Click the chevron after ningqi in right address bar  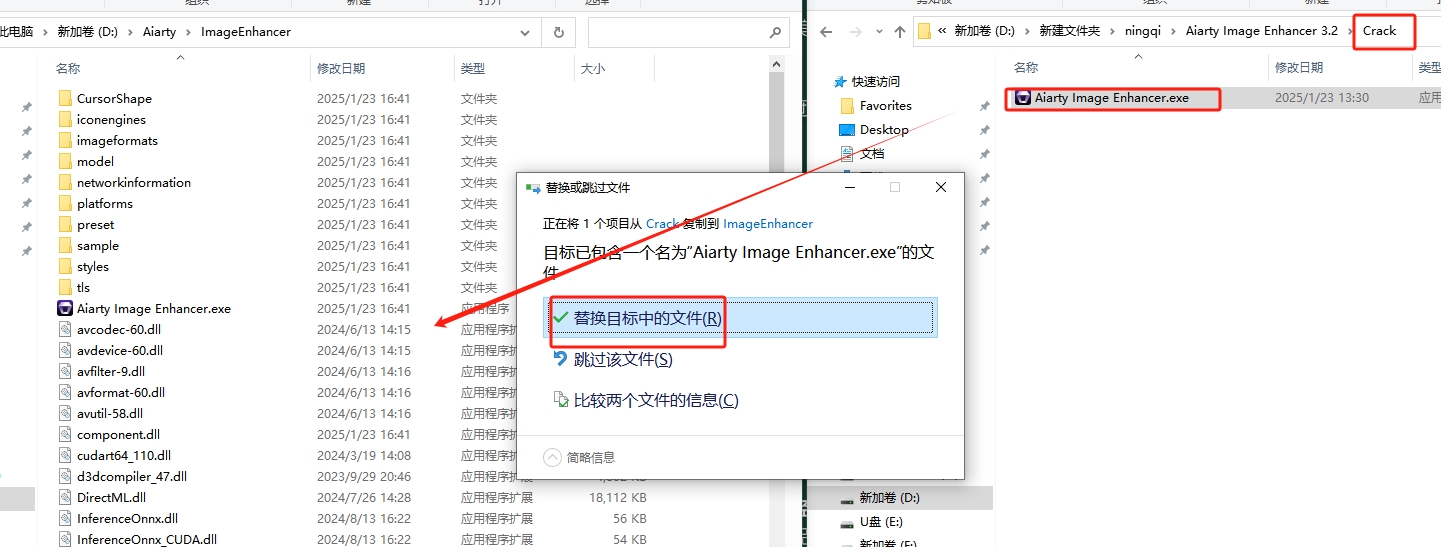click(1174, 31)
